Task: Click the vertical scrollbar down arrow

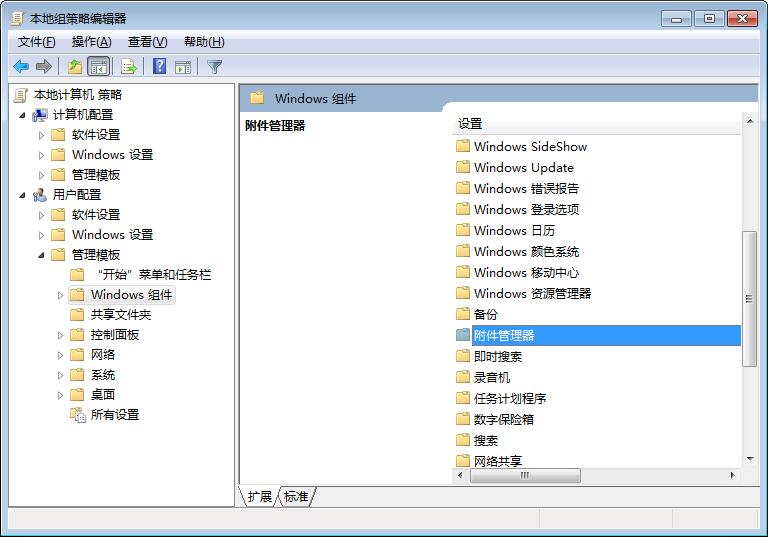Action: (750, 459)
